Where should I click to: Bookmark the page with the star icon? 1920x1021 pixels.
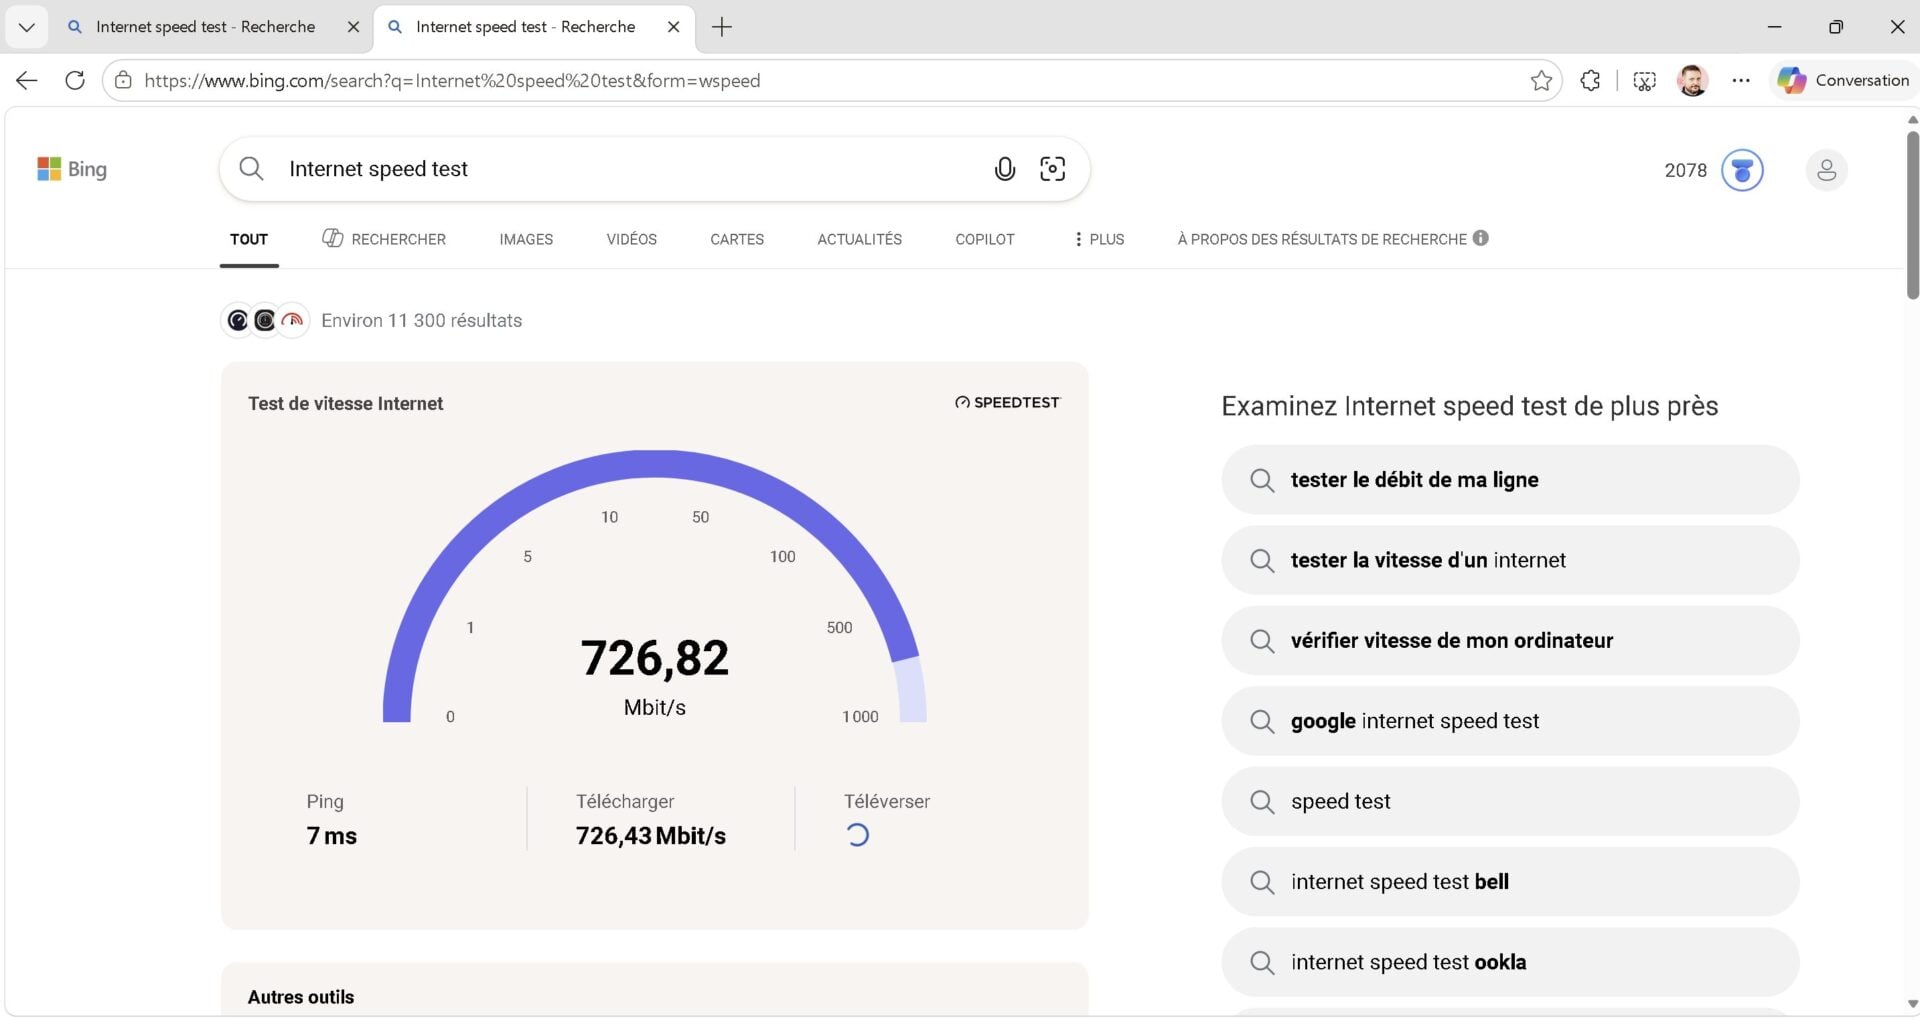(1542, 80)
